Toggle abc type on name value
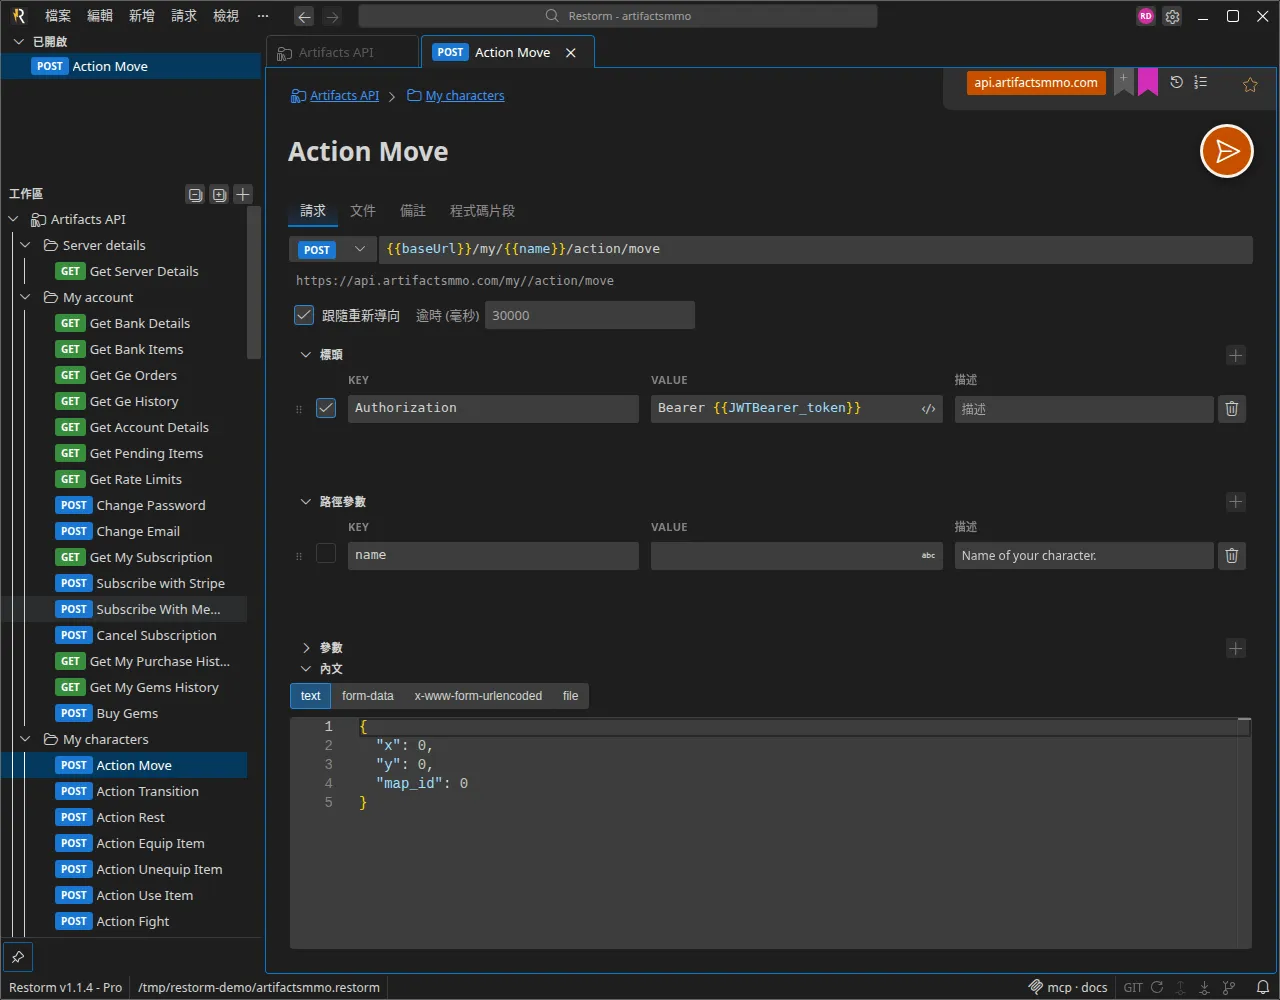1280x1000 pixels. tap(928, 555)
